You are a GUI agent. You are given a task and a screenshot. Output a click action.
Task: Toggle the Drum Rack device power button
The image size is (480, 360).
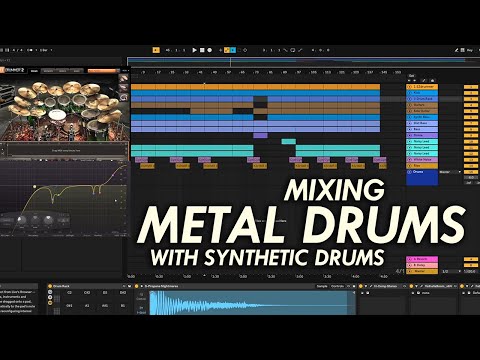[50, 286]
